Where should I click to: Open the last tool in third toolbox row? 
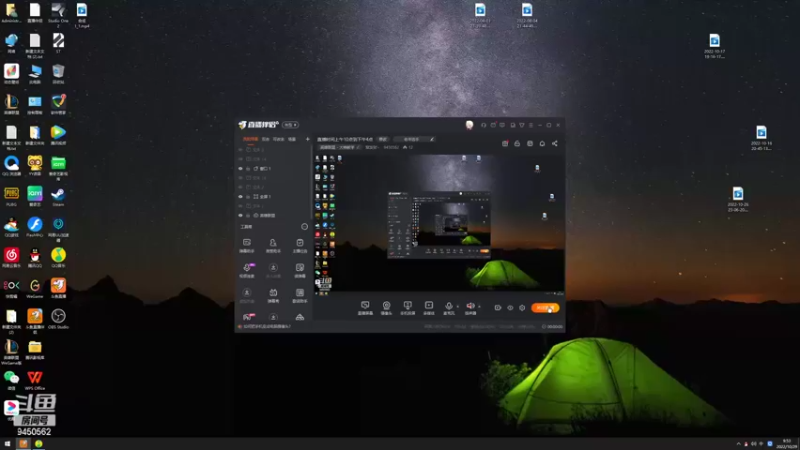pyautogui.click(x=299, y=295)
